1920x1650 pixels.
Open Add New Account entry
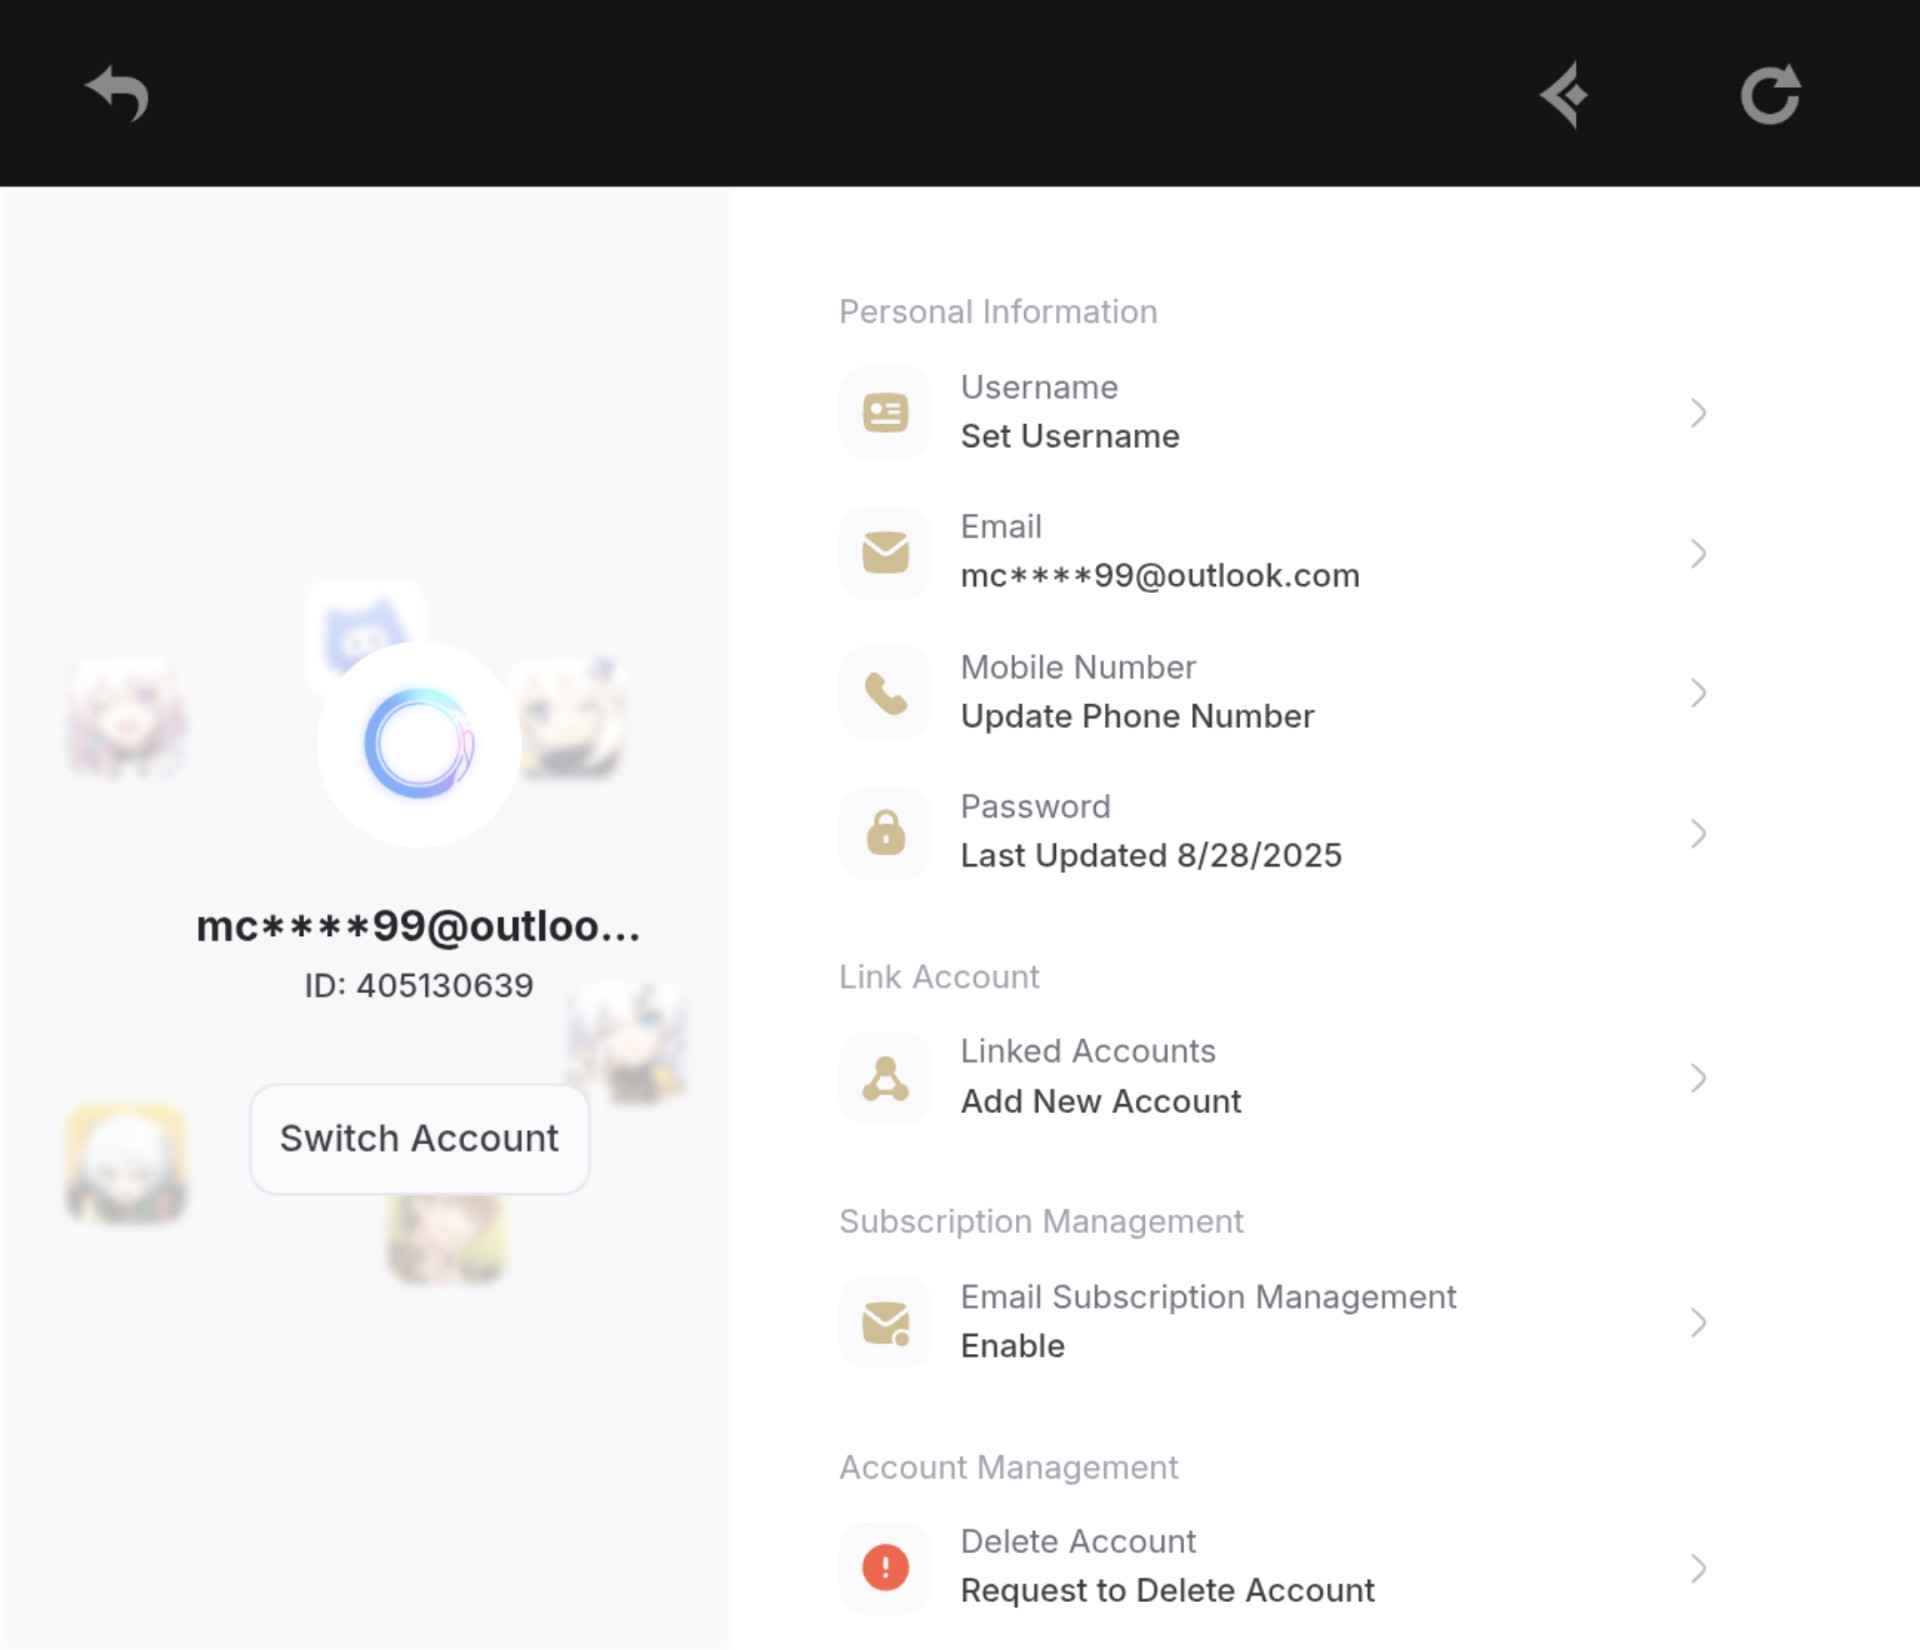(x=1100, y=1101)
